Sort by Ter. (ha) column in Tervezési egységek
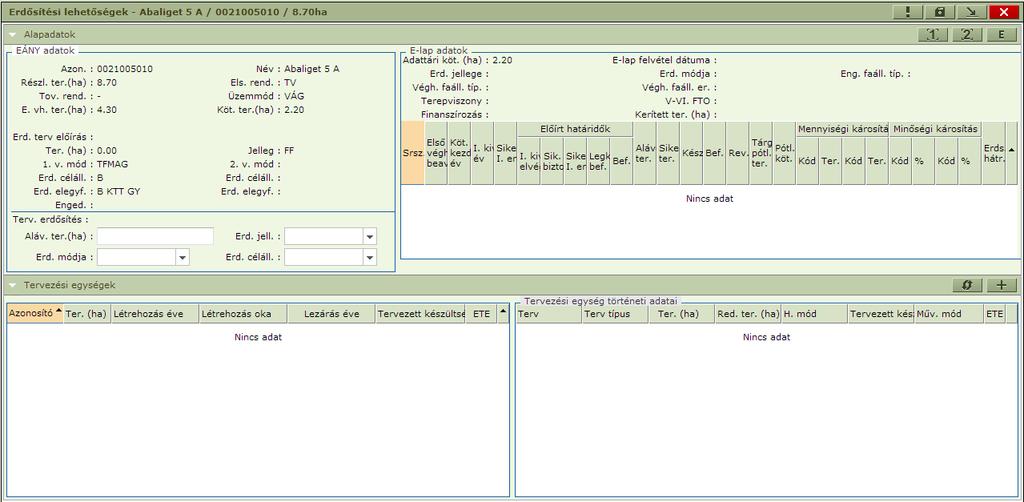1024x502 pixels. [x=87, y=314]
